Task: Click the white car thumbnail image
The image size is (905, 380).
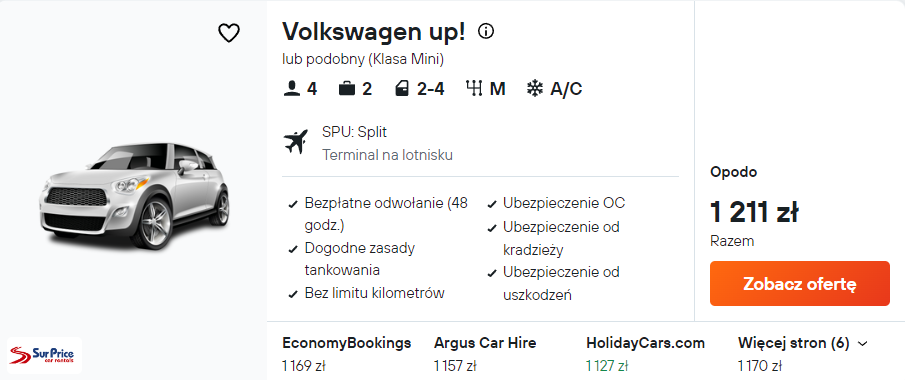Action: pyautogui.click(x=134, y=195)
